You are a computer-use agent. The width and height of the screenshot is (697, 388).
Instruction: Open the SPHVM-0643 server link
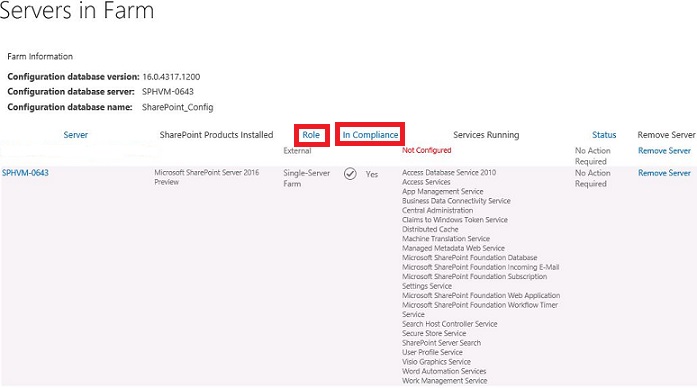click(x=25, y=172)
